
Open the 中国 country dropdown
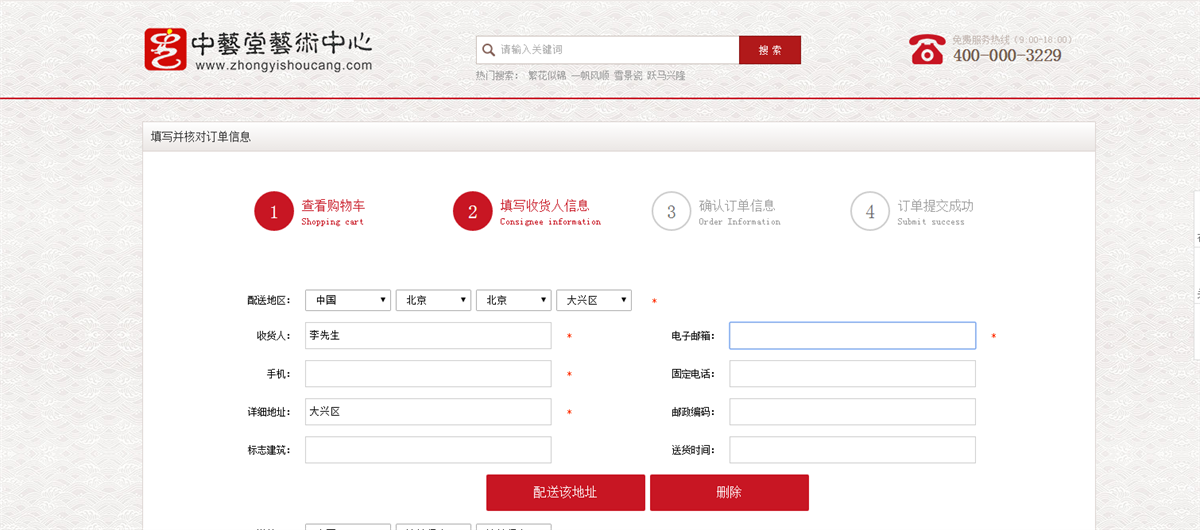pyautogui.click(x=348, y=300)
